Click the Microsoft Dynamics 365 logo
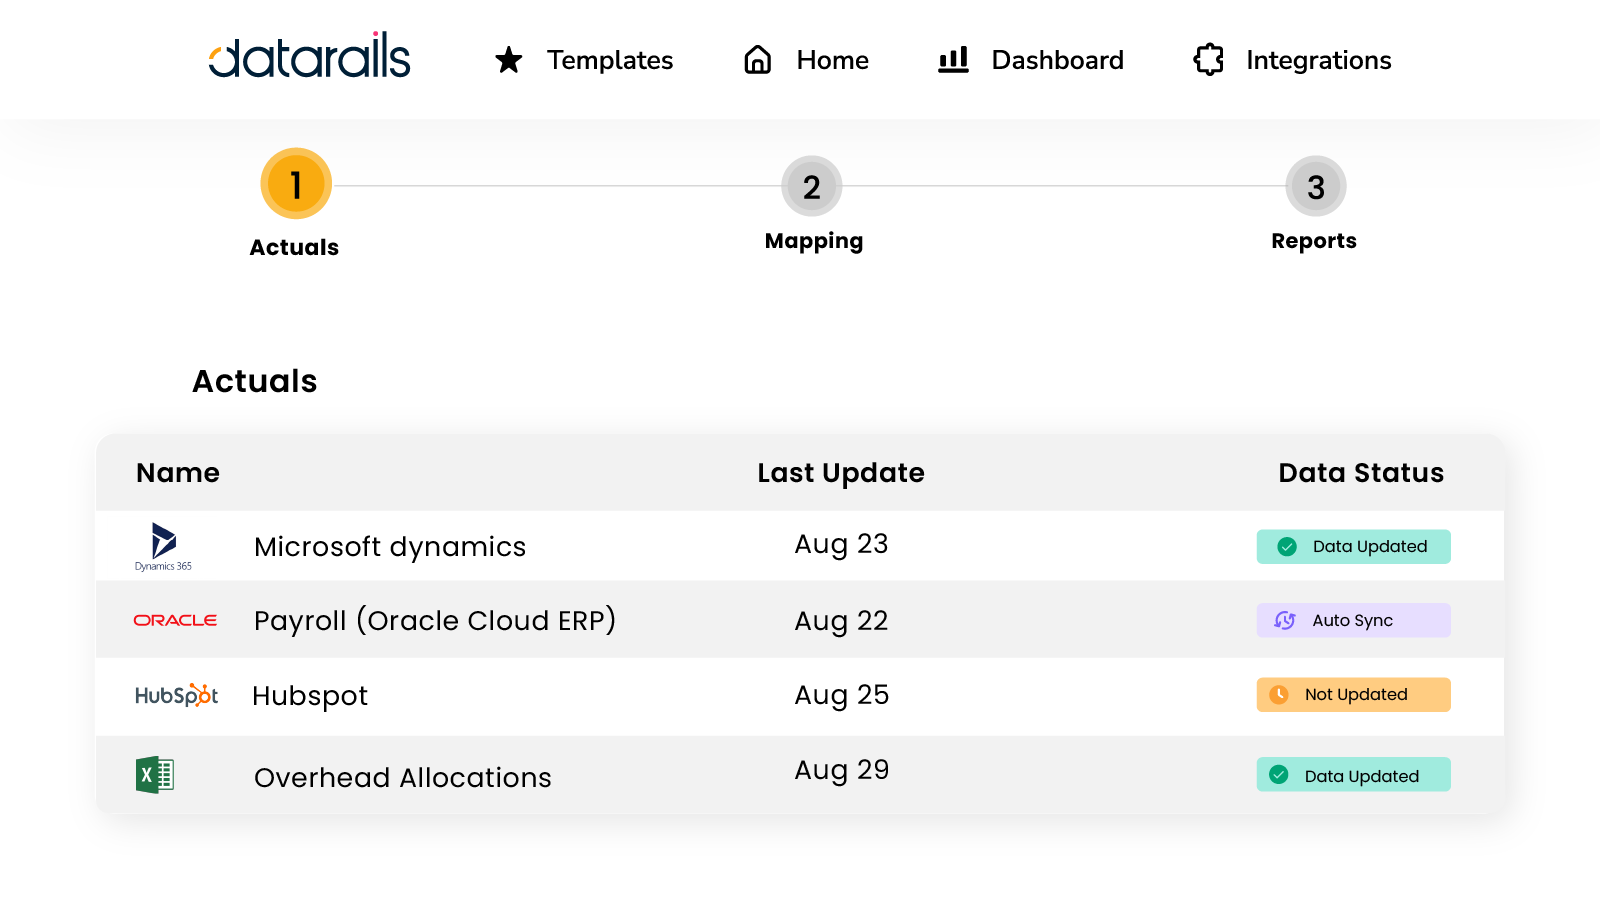The width and height of the screenshot is (1600, 901). [x=163, y=546]
